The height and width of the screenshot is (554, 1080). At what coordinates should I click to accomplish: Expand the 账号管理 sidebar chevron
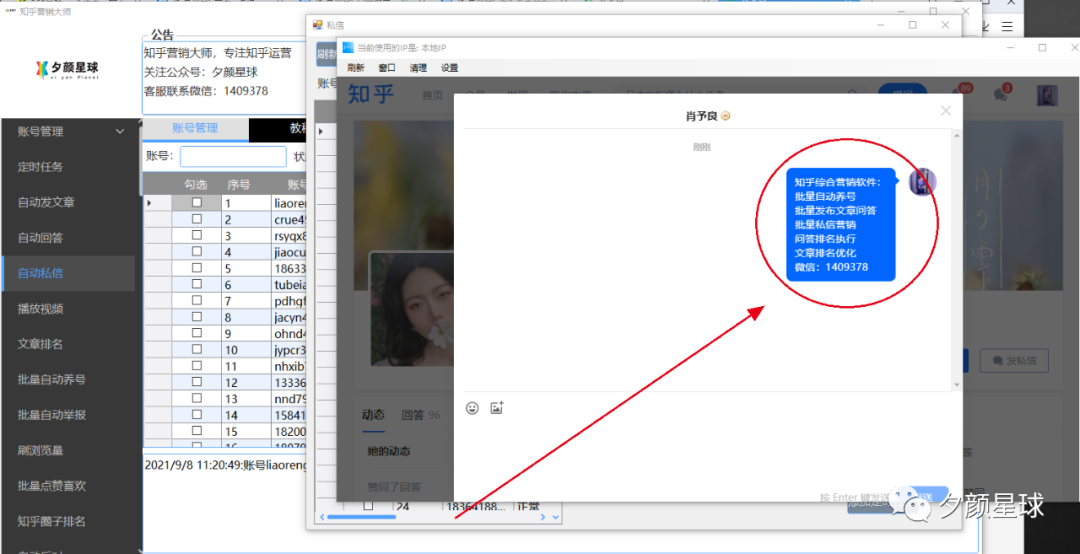coord(120,131)
